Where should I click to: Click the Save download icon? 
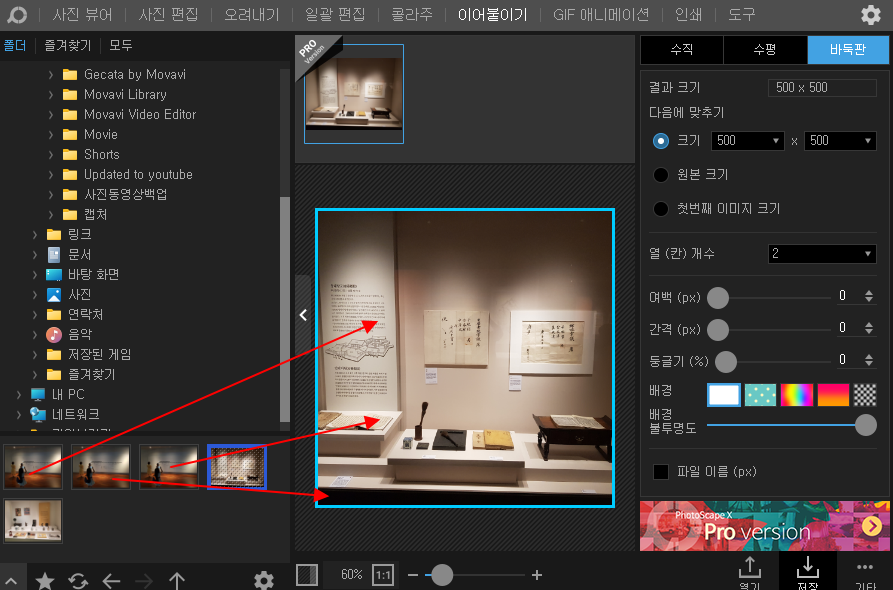click(808, 572)
